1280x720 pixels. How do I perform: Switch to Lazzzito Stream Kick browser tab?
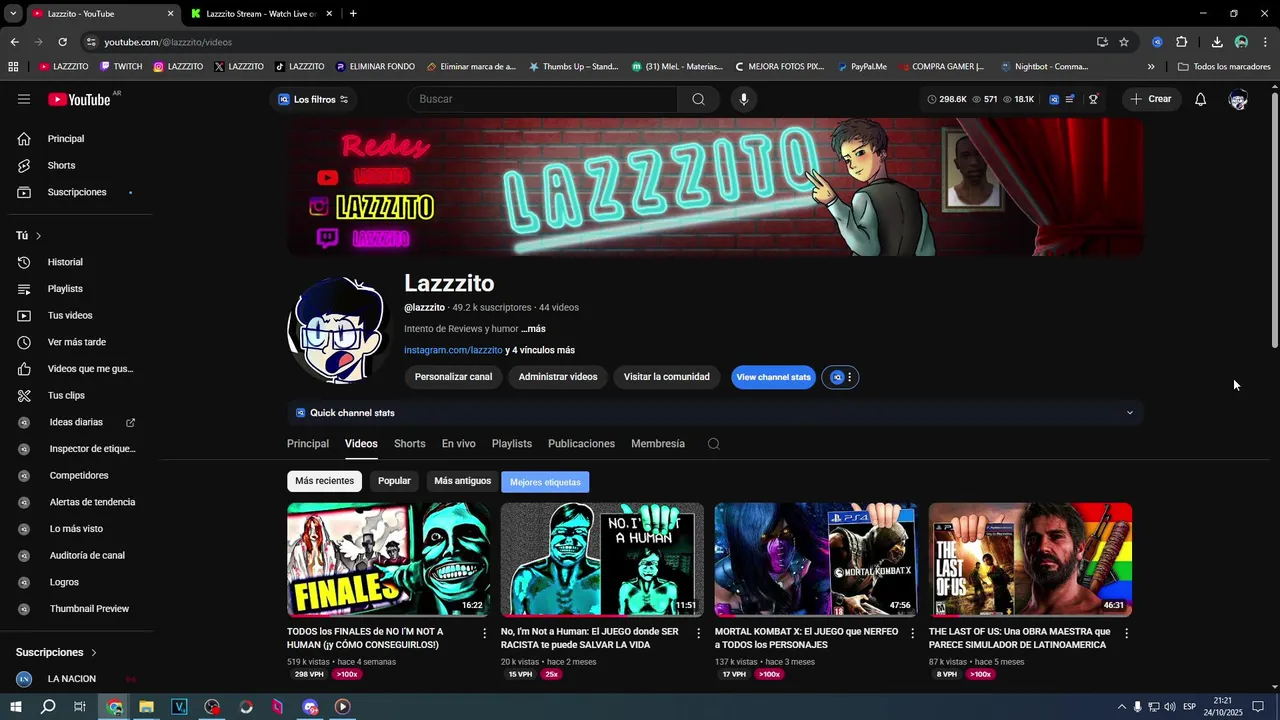coord(261,14)
